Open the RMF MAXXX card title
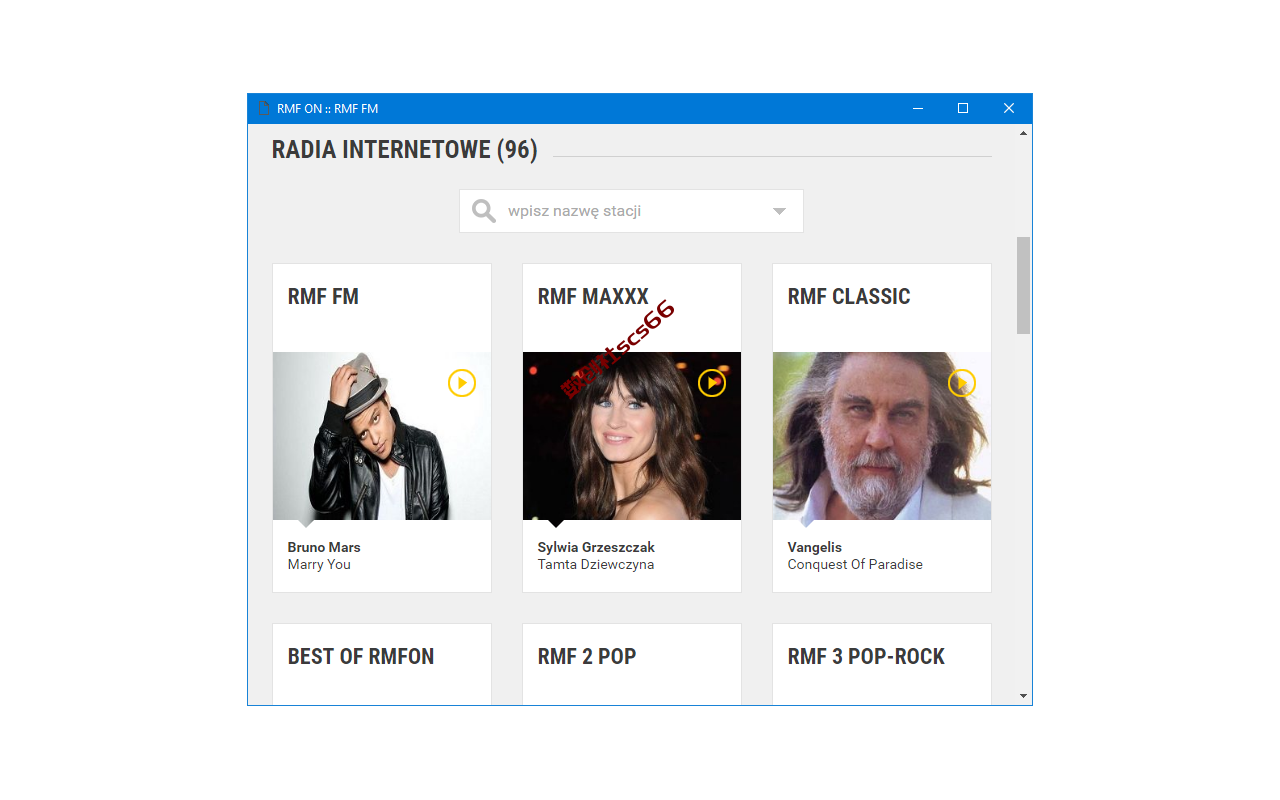Image resolution: width=1280 pixels, height=800 pixels. [593, 296]
